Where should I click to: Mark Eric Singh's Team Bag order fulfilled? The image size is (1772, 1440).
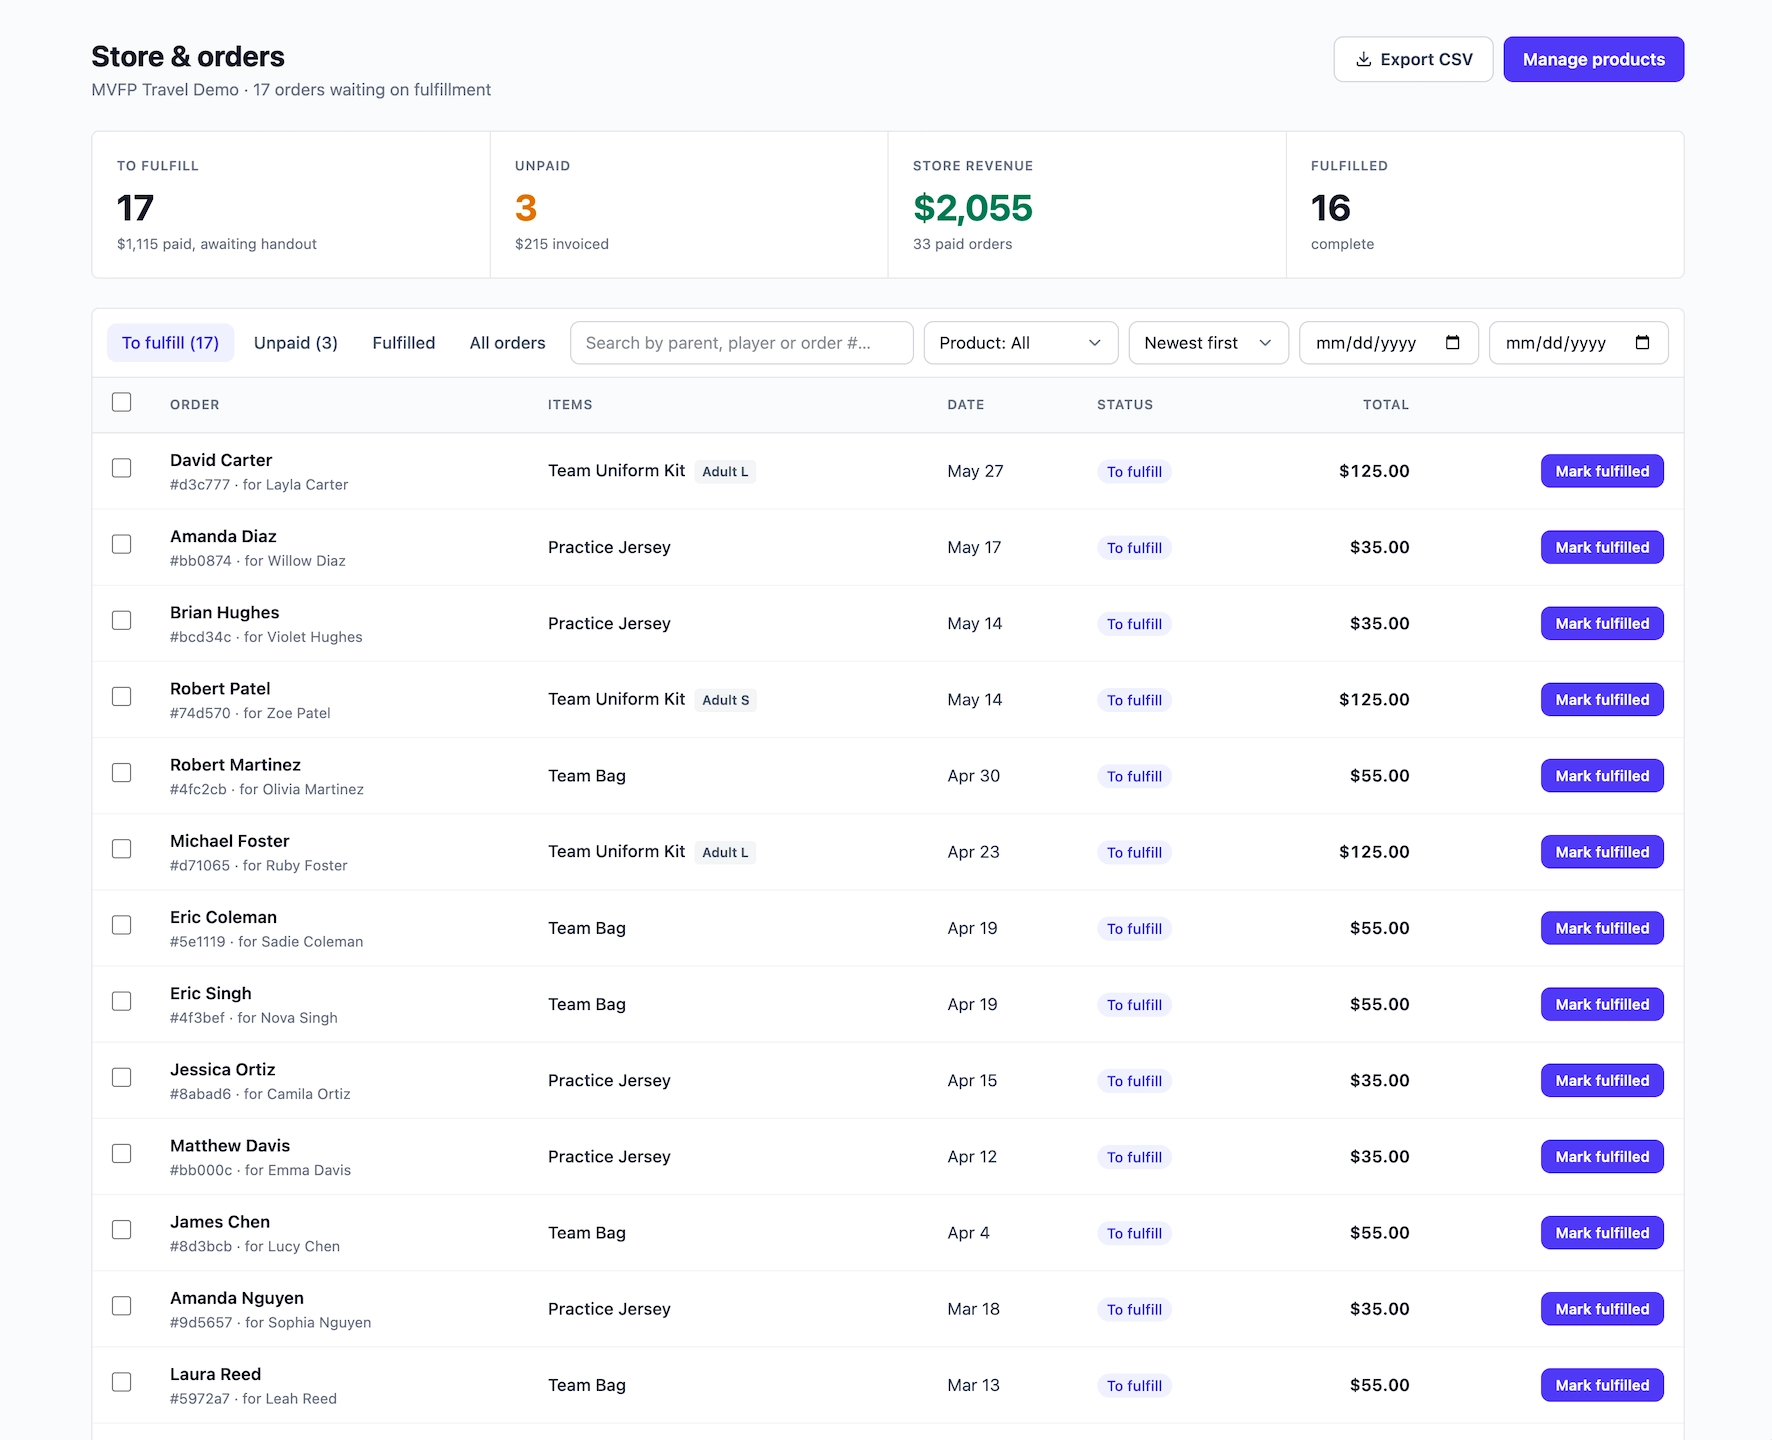[1602, 1004]
